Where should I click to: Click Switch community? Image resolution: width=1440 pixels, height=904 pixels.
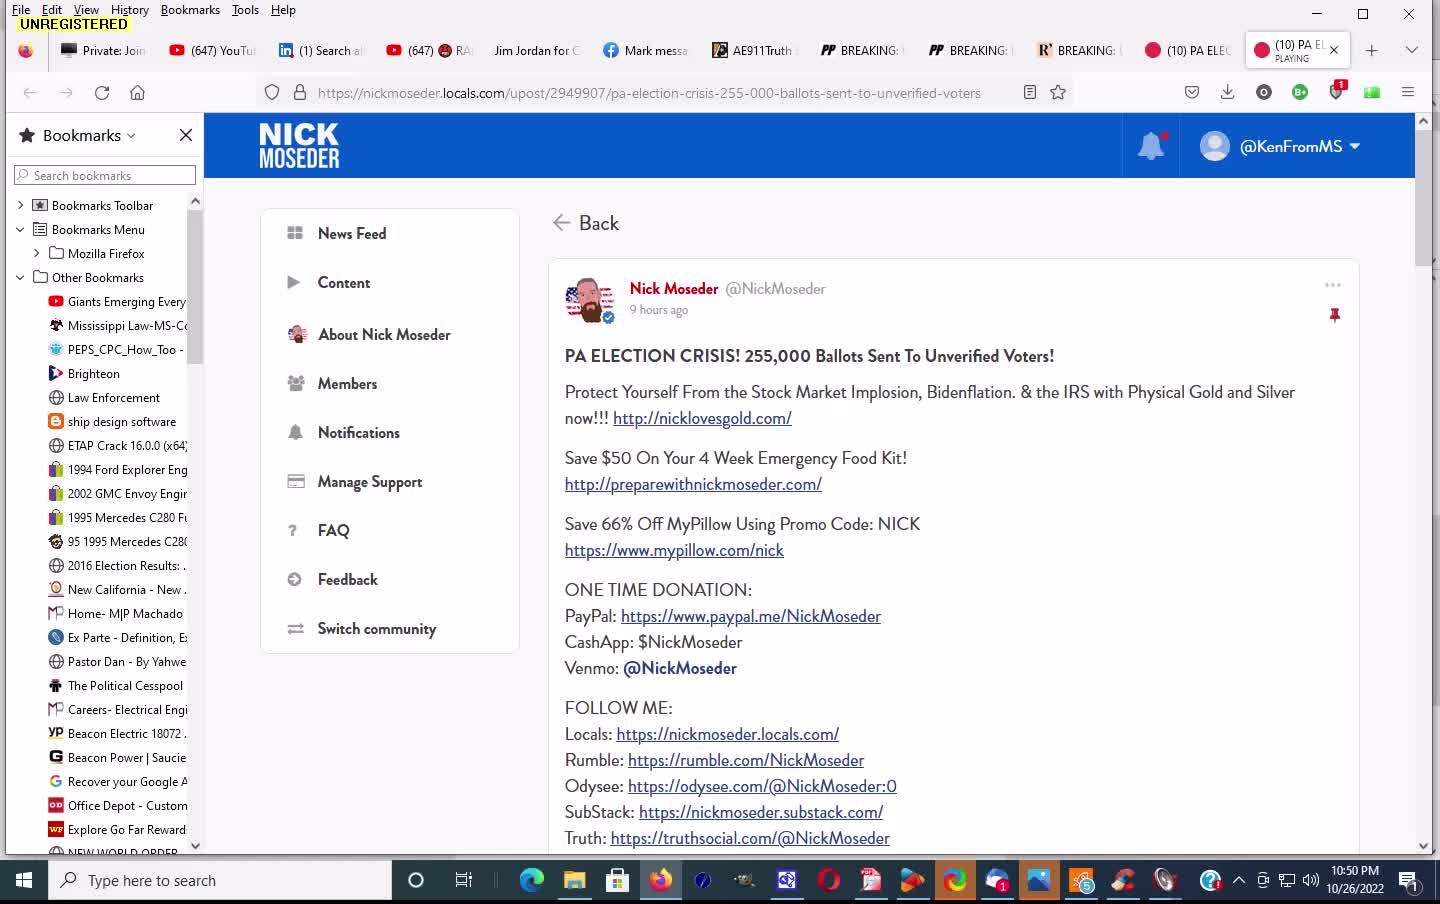[x=376, y=629]
